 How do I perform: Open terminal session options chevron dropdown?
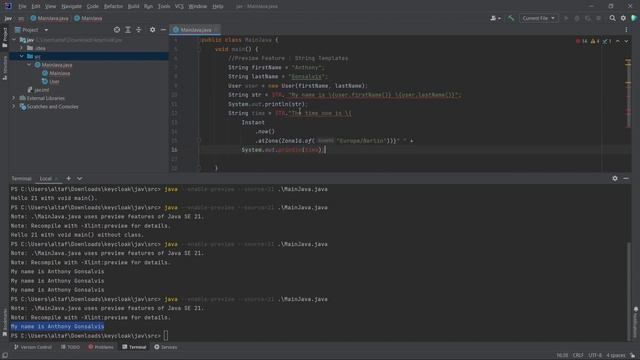click(80, 178)
